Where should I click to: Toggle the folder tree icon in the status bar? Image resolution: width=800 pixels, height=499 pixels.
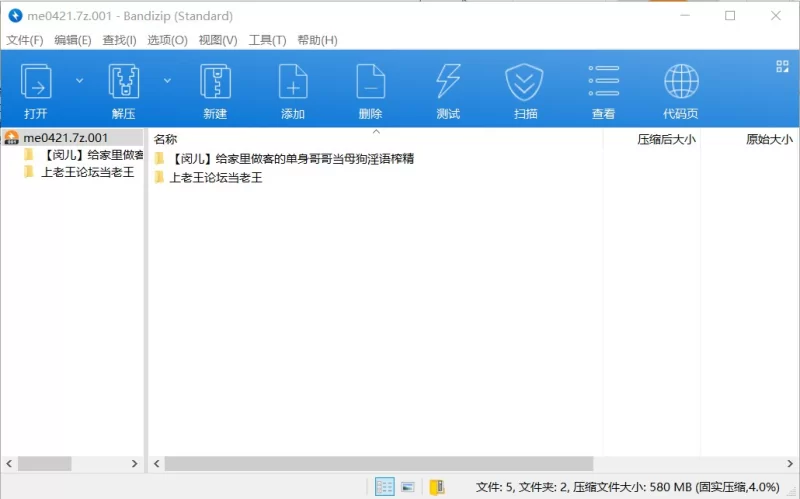[437, 487]
